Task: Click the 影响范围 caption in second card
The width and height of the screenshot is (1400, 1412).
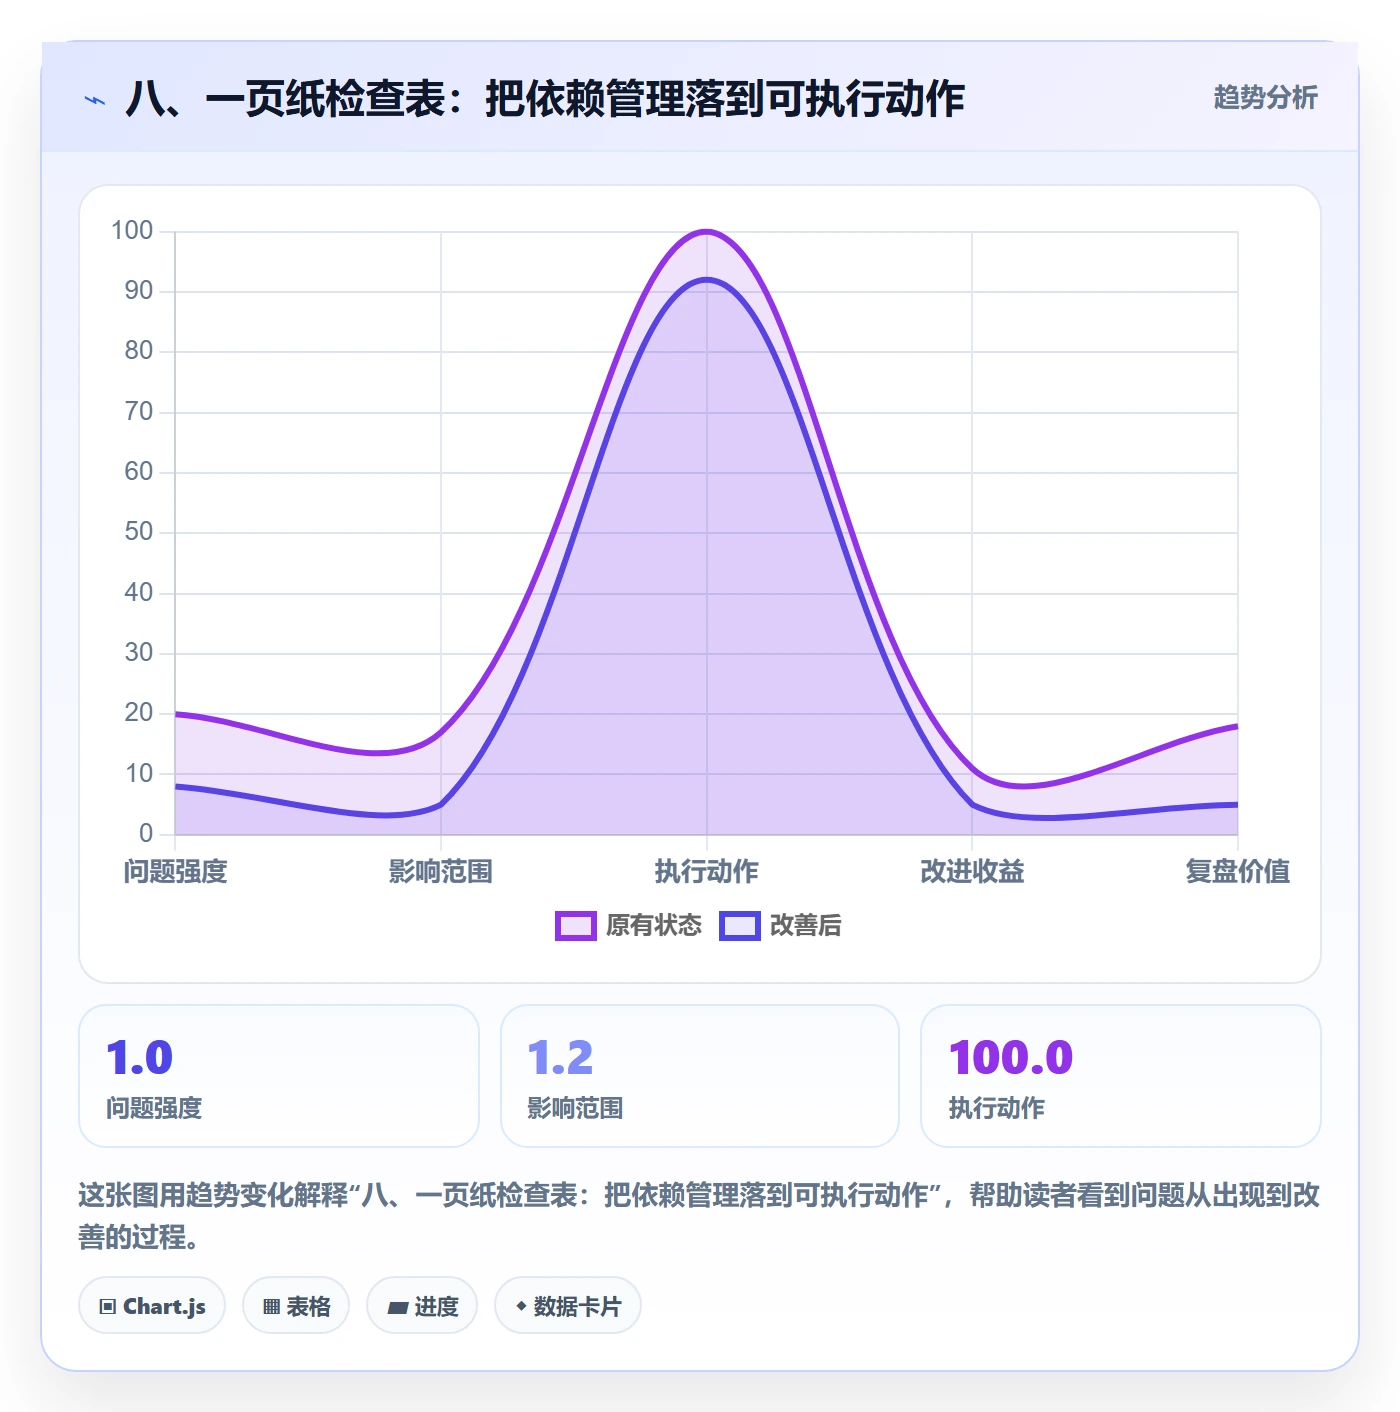Action: point(575,1108)
